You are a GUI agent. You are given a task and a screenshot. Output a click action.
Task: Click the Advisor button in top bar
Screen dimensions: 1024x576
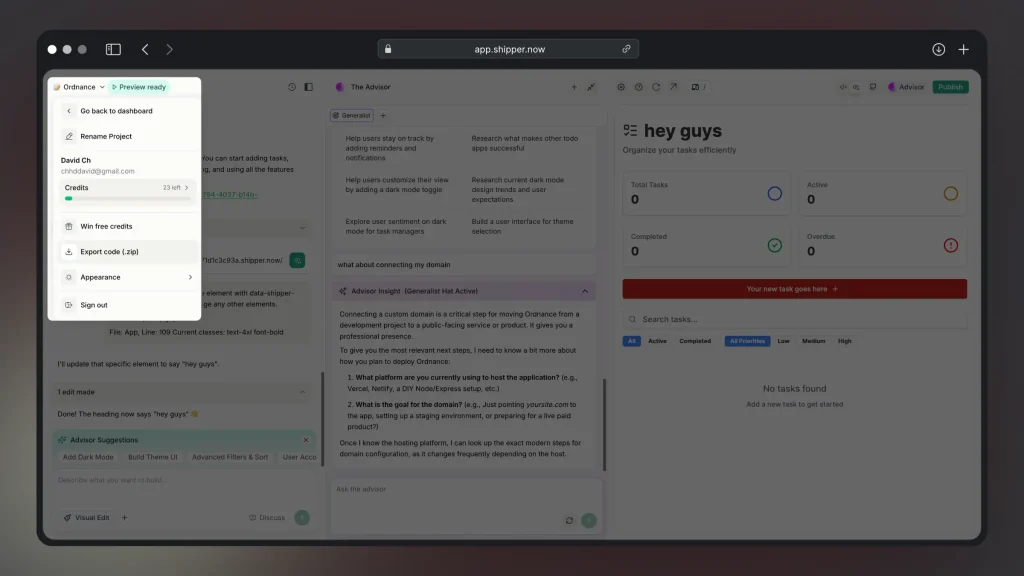tap(906, 87)
